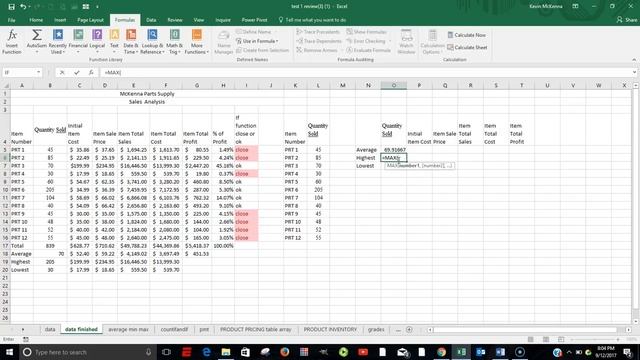The height and width of the screenshot is (360, 640).
Task: Switch to the Page Layout tab
Action: [90, 20]
